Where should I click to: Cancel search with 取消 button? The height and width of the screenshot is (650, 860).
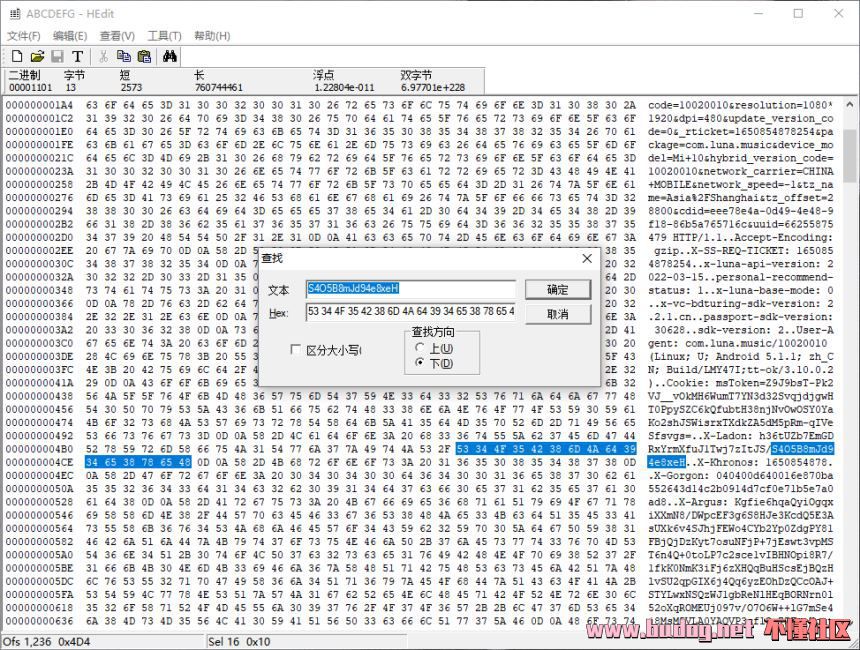(558, 314)
